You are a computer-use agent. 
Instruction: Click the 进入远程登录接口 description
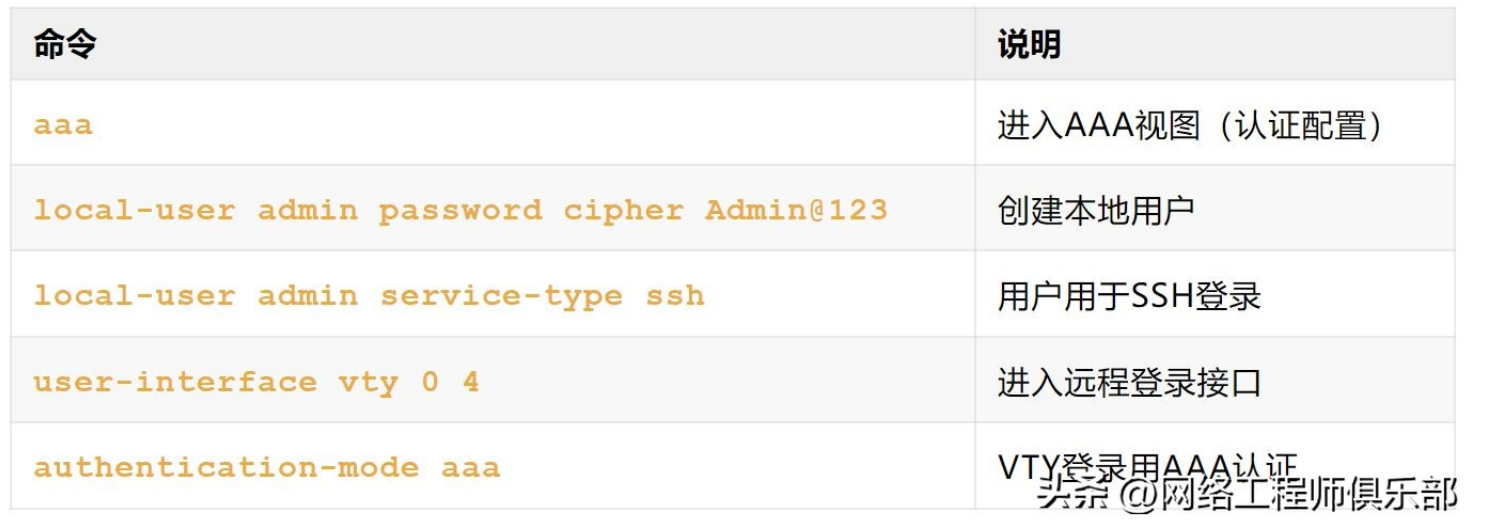click(x=1129, y=383)
